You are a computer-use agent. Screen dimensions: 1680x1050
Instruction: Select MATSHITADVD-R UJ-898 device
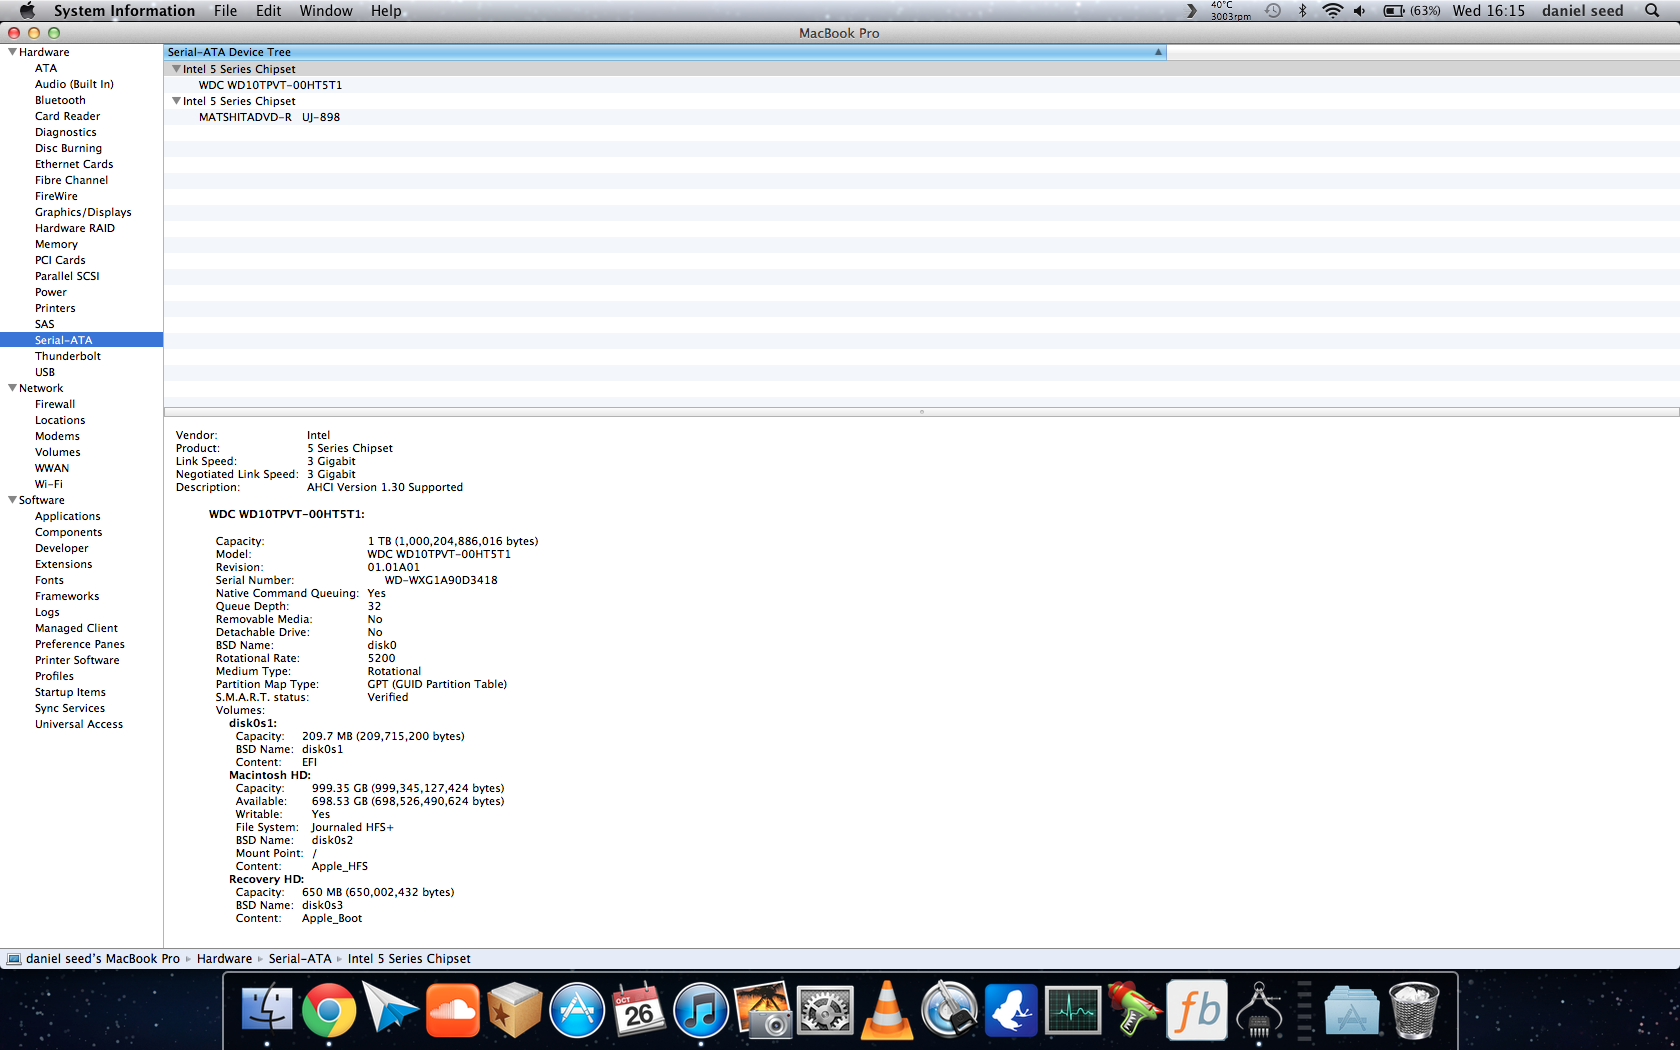(x=269, y=117)
